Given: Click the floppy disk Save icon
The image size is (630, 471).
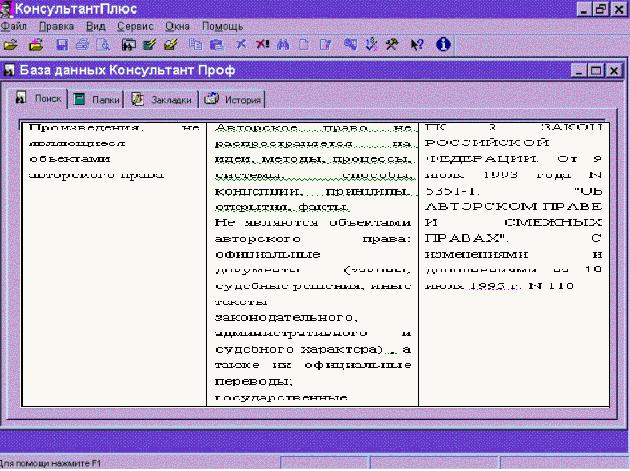Looking at the screenshot, I should tap(62, 45).
